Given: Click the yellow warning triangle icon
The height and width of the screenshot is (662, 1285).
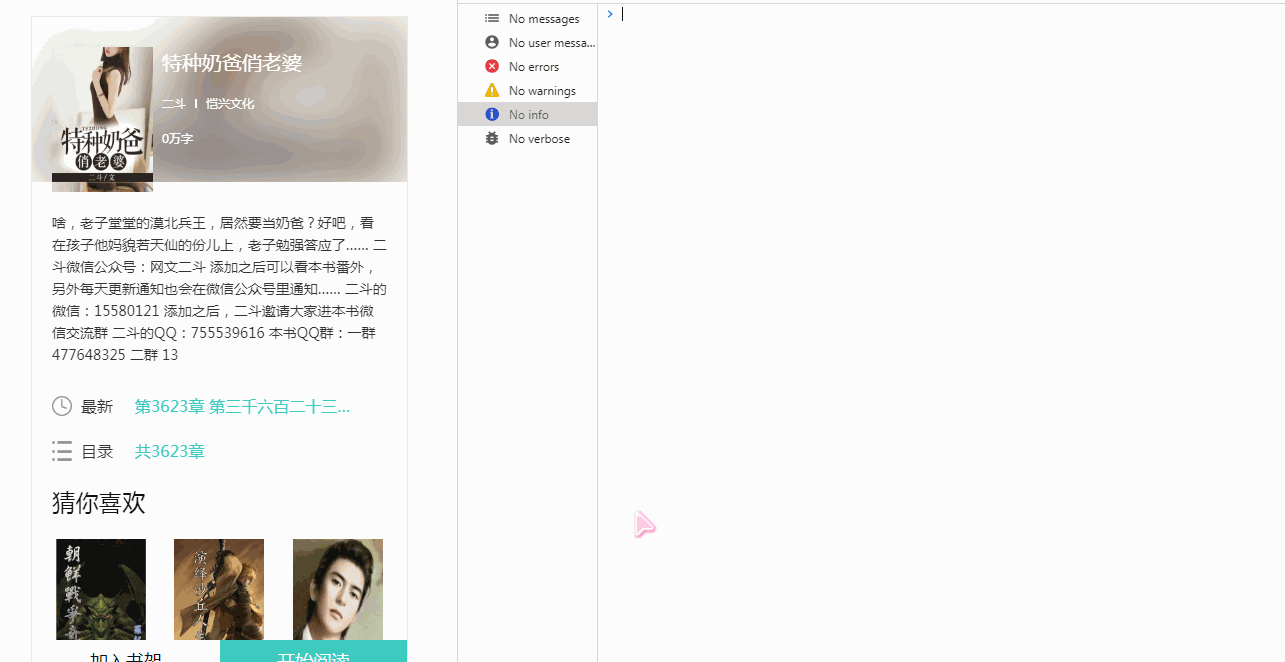Looking at the screenshot, I should tap(491, 90).
